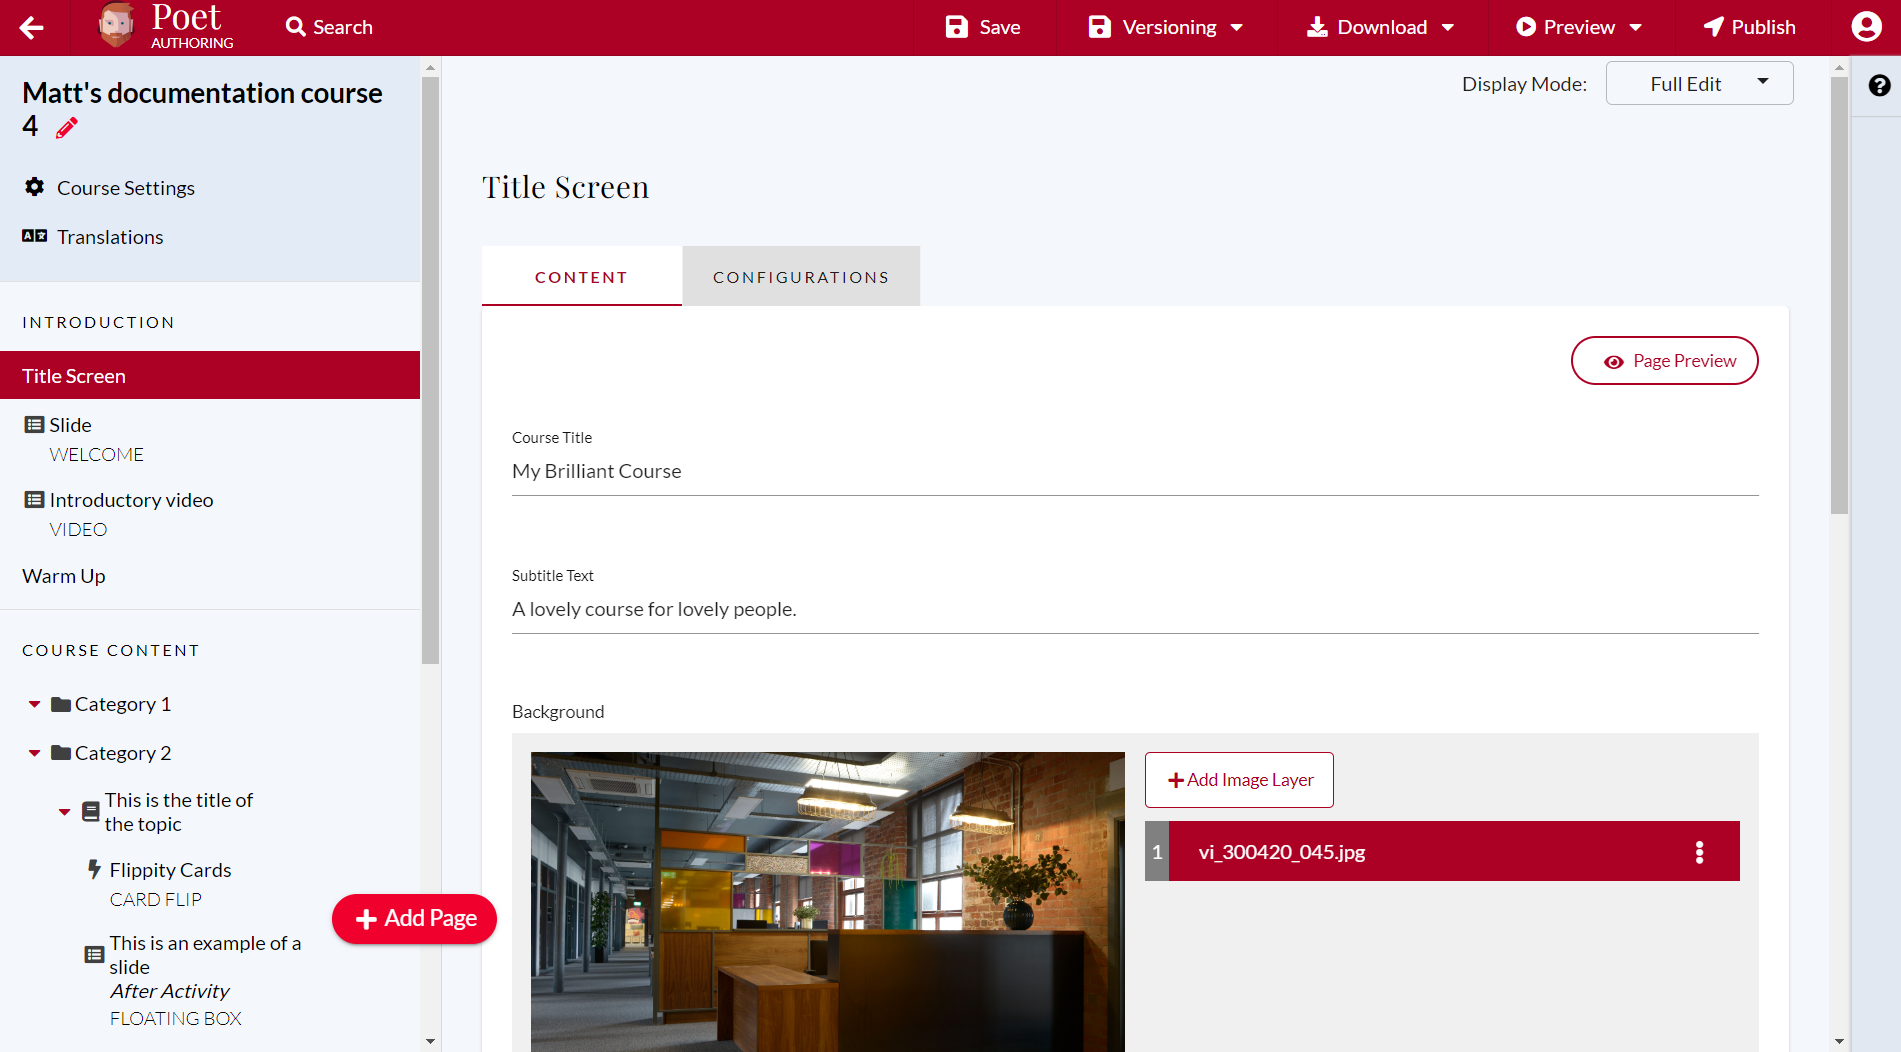This screenshot has width=1901, height=1052.
Task: Open the user account profile icon
Action: 1866,27
